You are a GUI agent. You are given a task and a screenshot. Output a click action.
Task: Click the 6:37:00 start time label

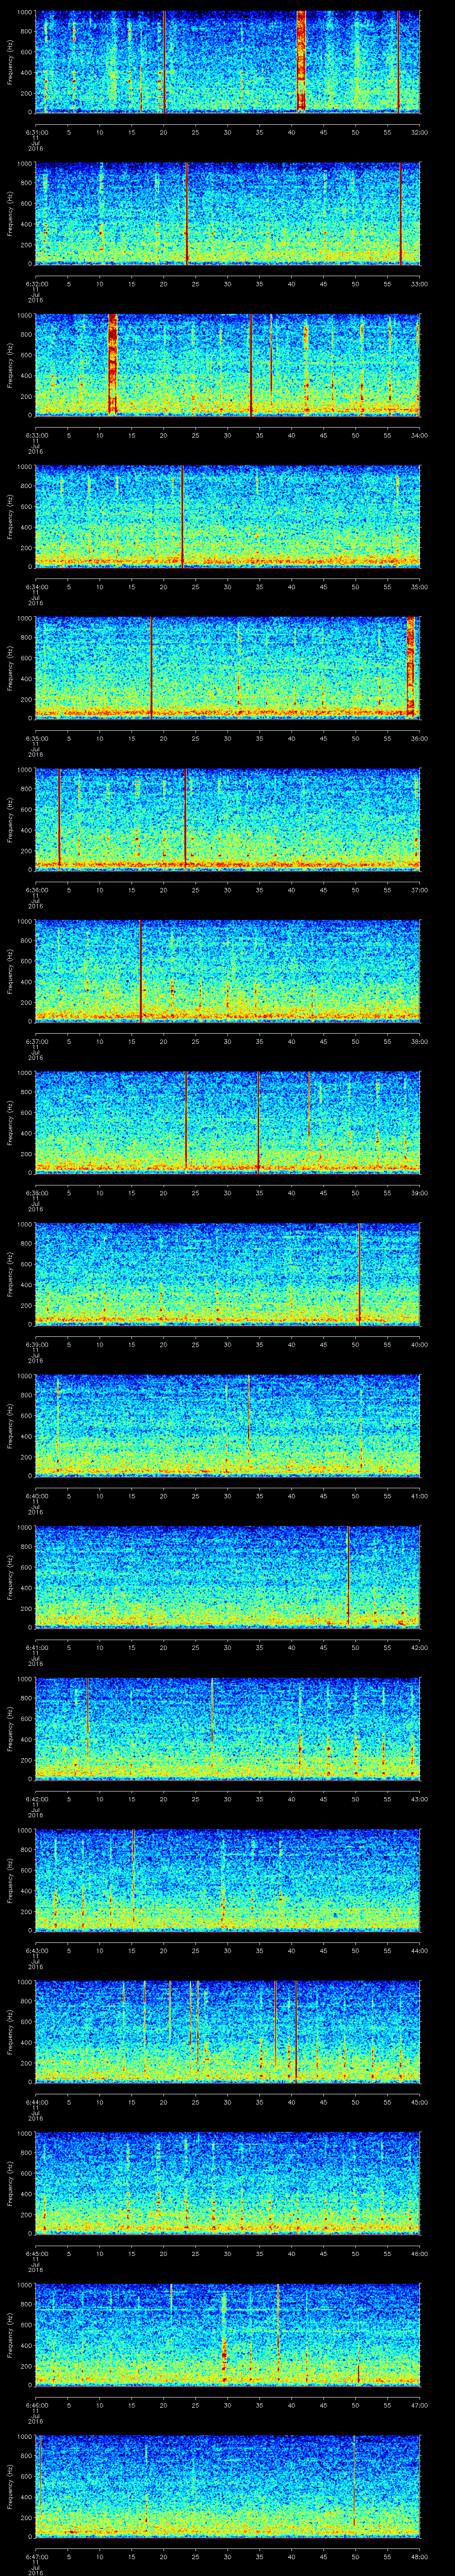pos(36,1041)
